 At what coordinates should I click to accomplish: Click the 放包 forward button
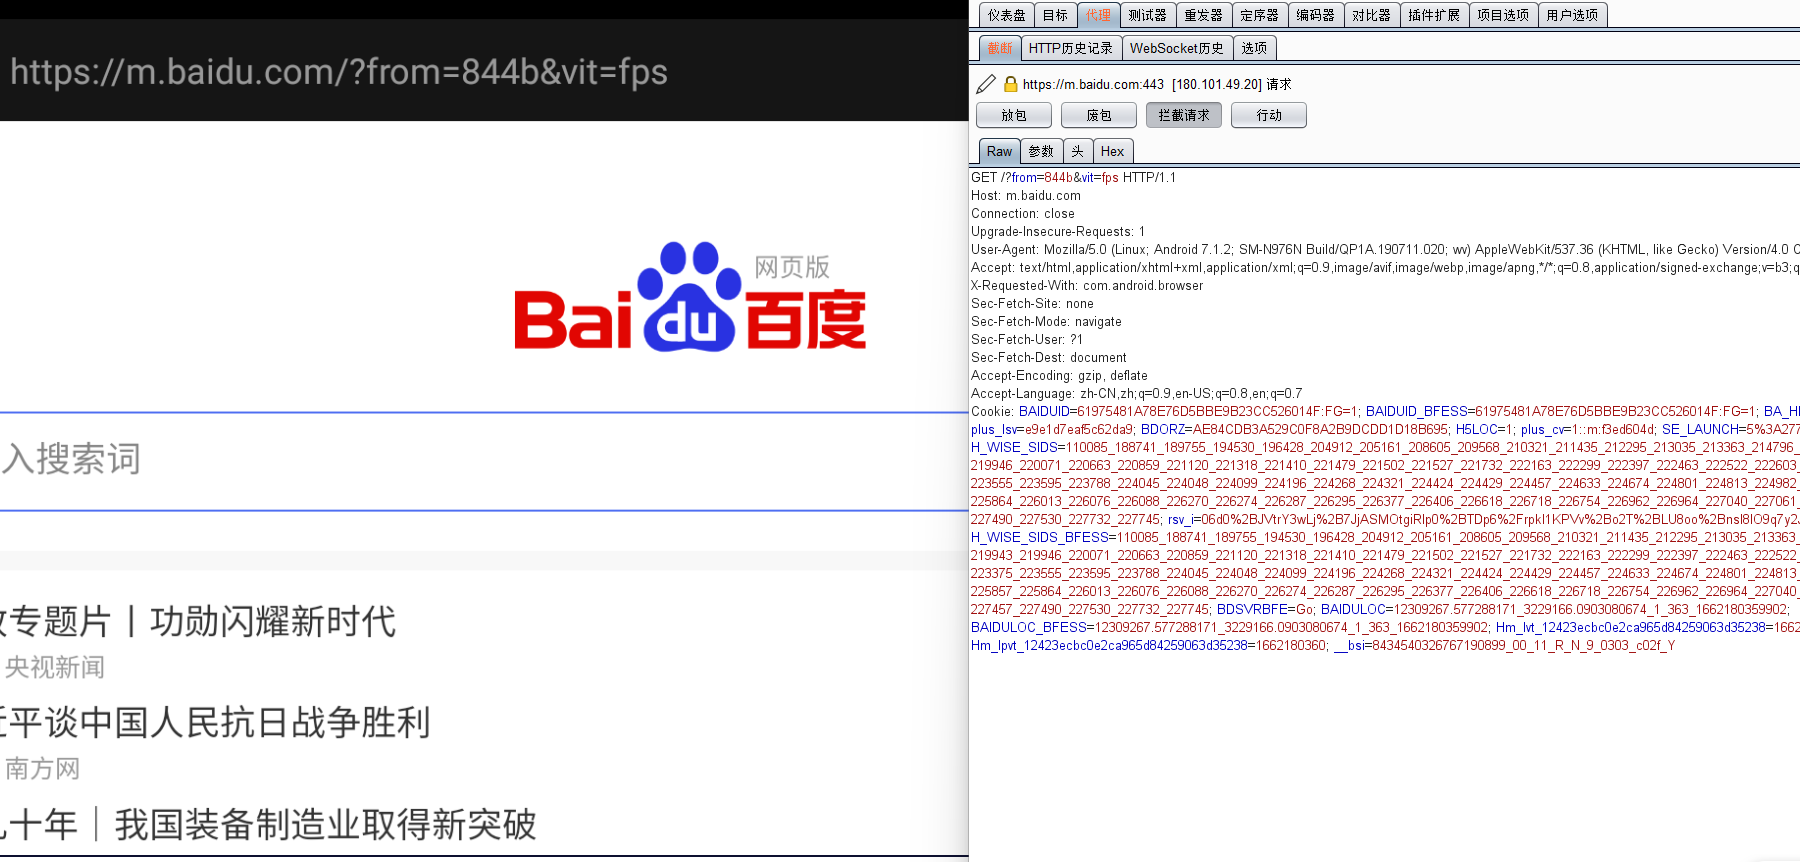1014,116
